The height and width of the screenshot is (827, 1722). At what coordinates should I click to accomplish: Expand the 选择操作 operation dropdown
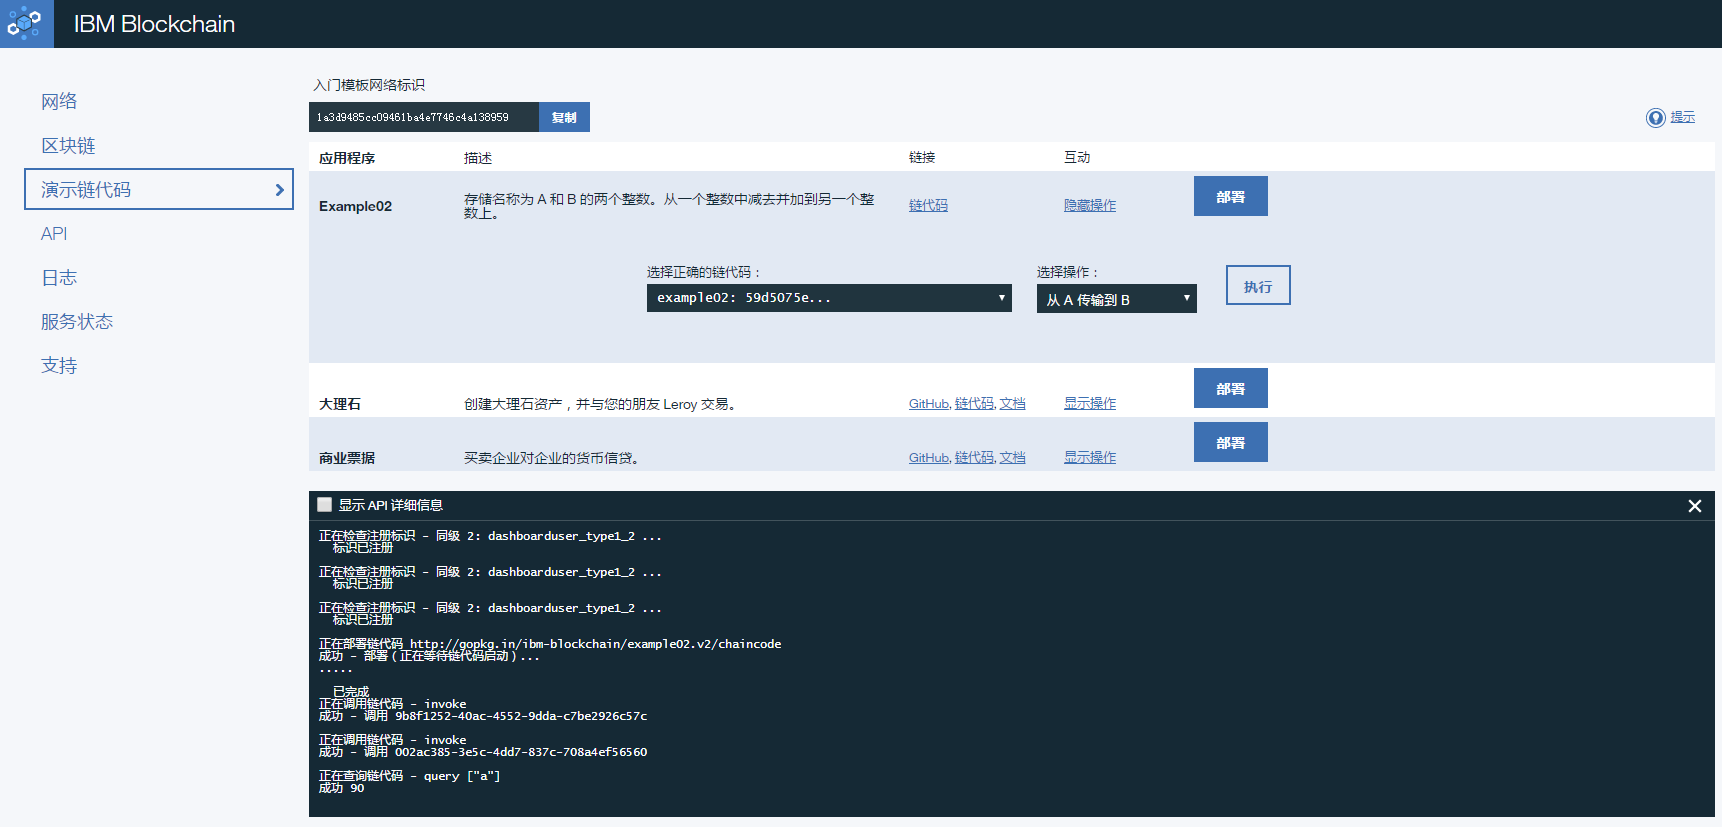coord(1115,299)
